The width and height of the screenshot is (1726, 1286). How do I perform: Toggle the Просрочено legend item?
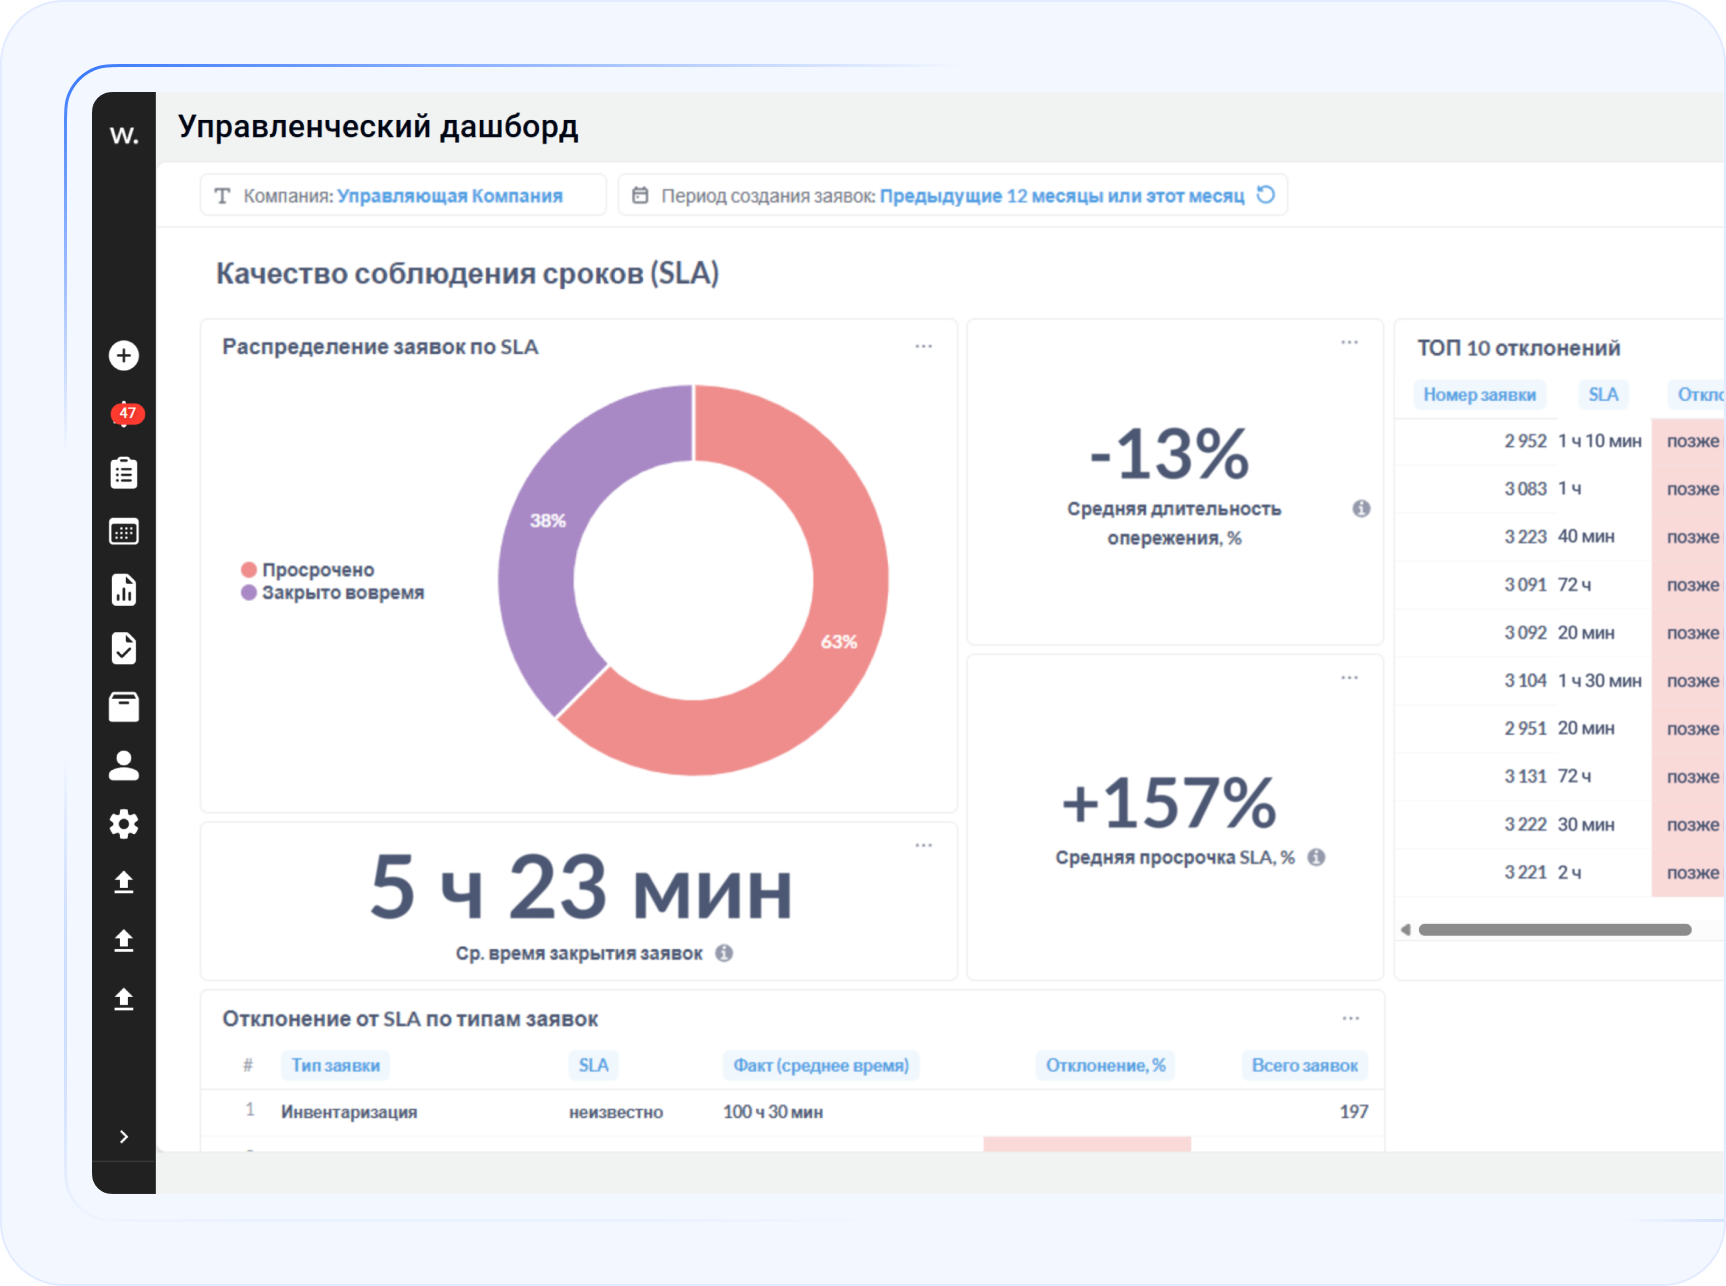pos(308,568)
